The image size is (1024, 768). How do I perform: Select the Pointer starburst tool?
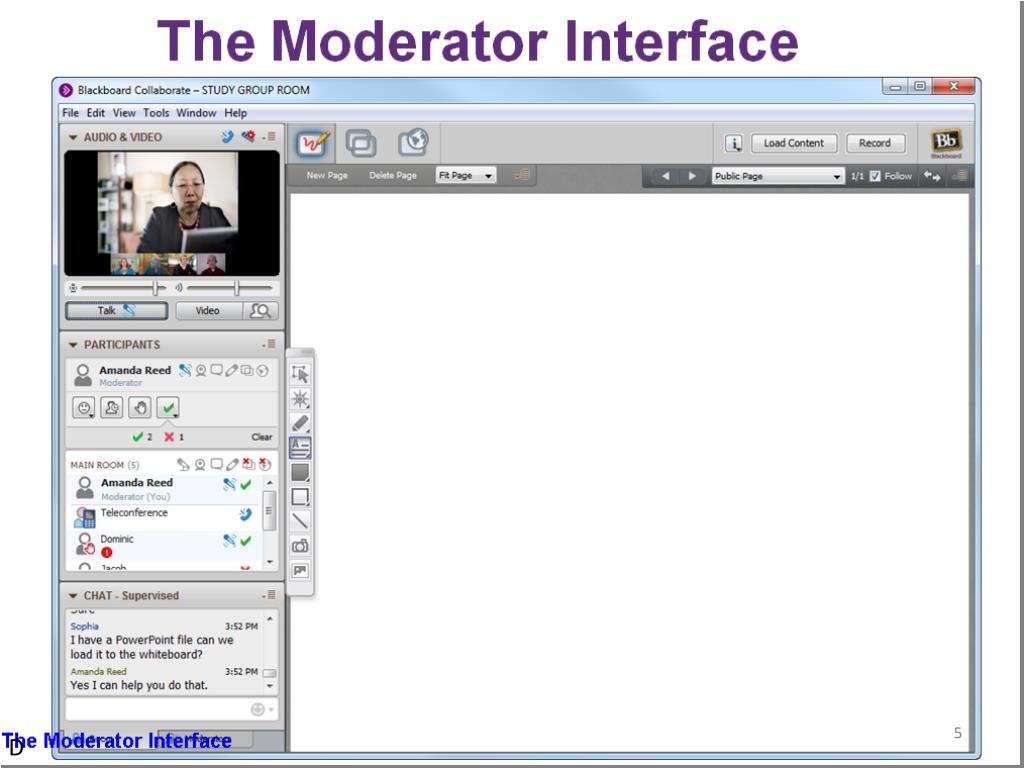tap(300, 398)
